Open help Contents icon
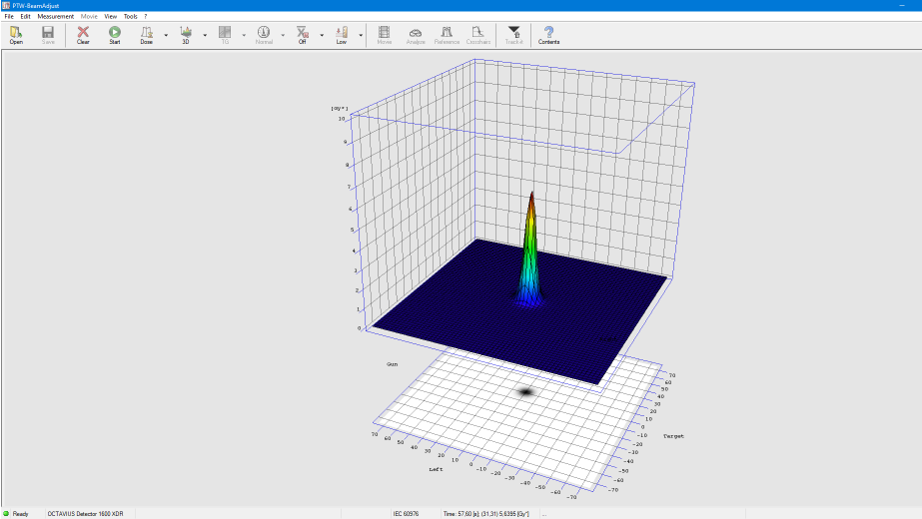This screenshot has width=922, height=519. (549, 35)
